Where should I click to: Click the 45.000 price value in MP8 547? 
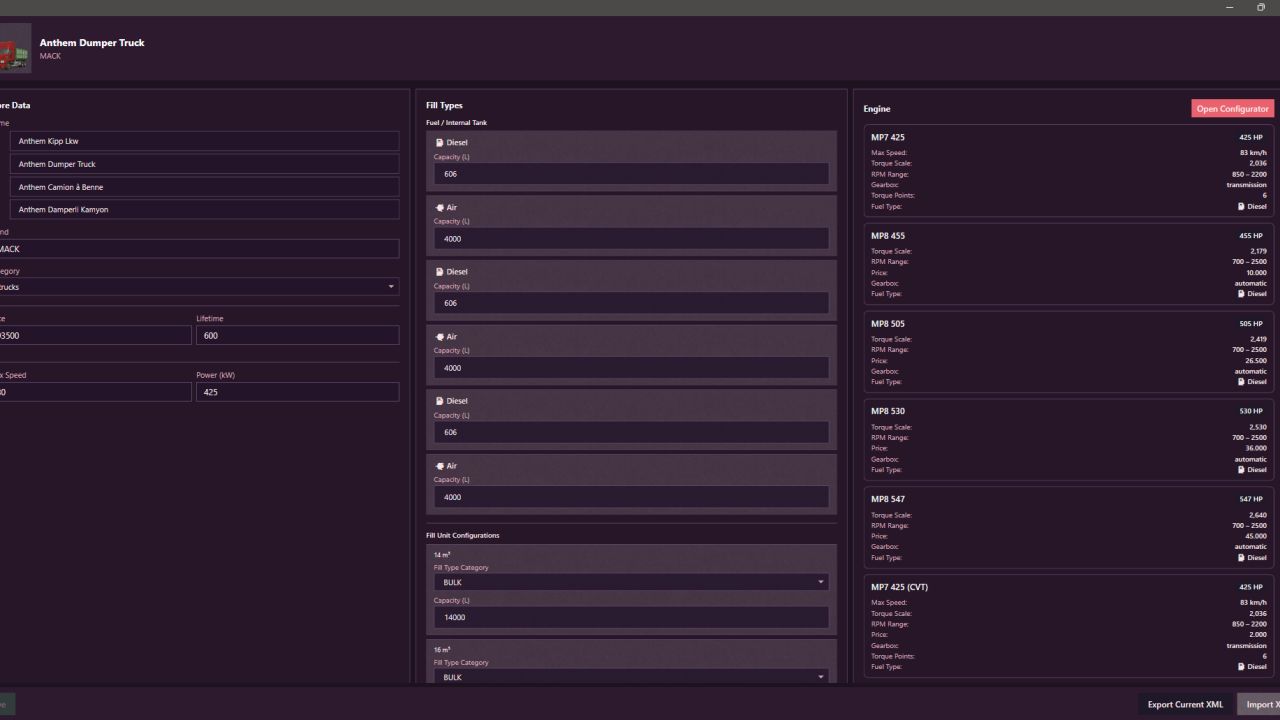tap(1256, 536)
